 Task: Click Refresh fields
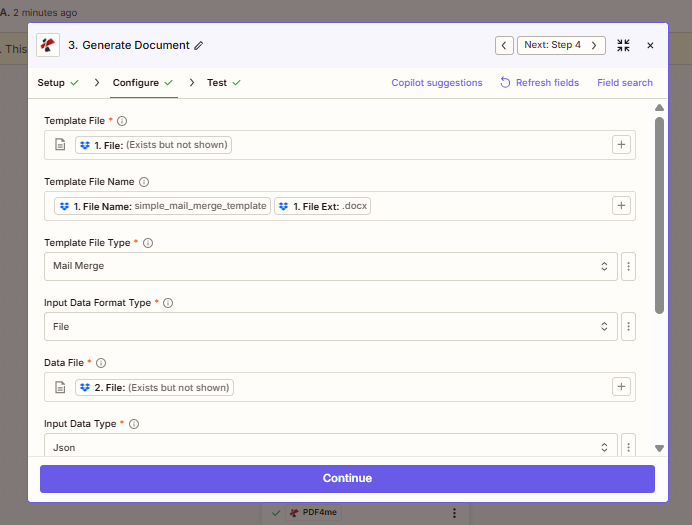point(539,83)
